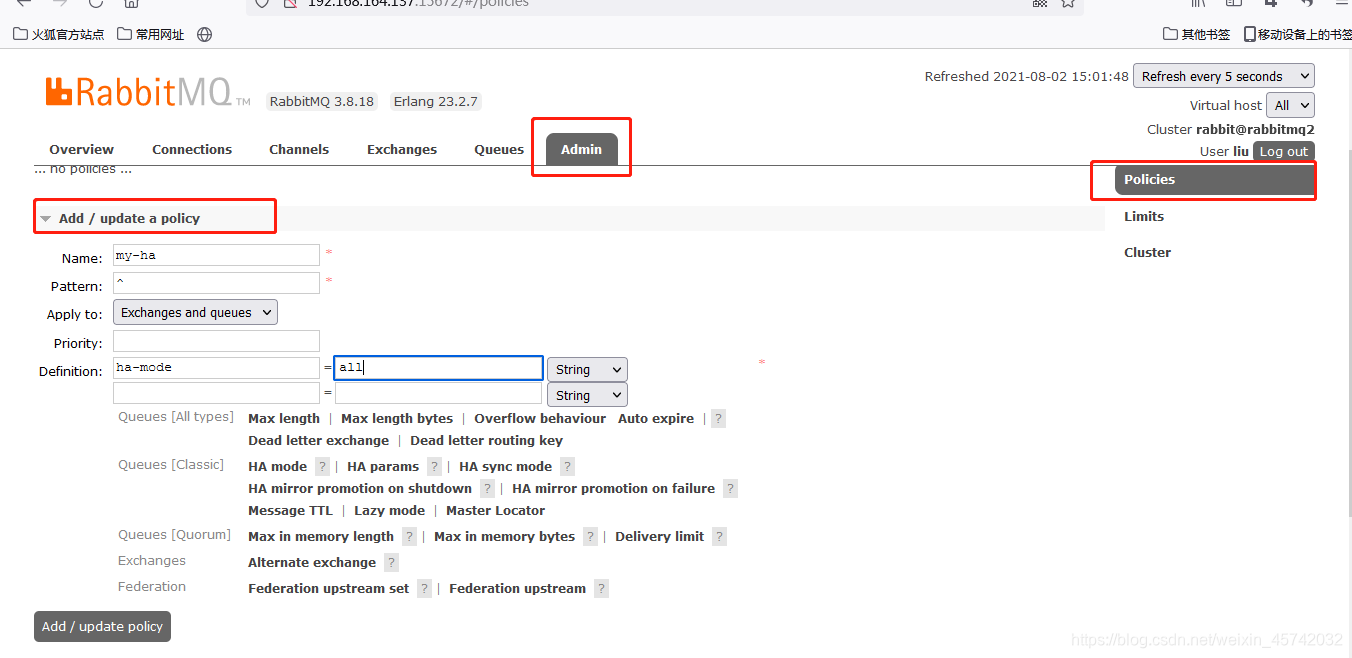Select Cluster in the admin sidebar
The width and height of the screenshot is (1352, 658).
click(x=1147, y=252)
